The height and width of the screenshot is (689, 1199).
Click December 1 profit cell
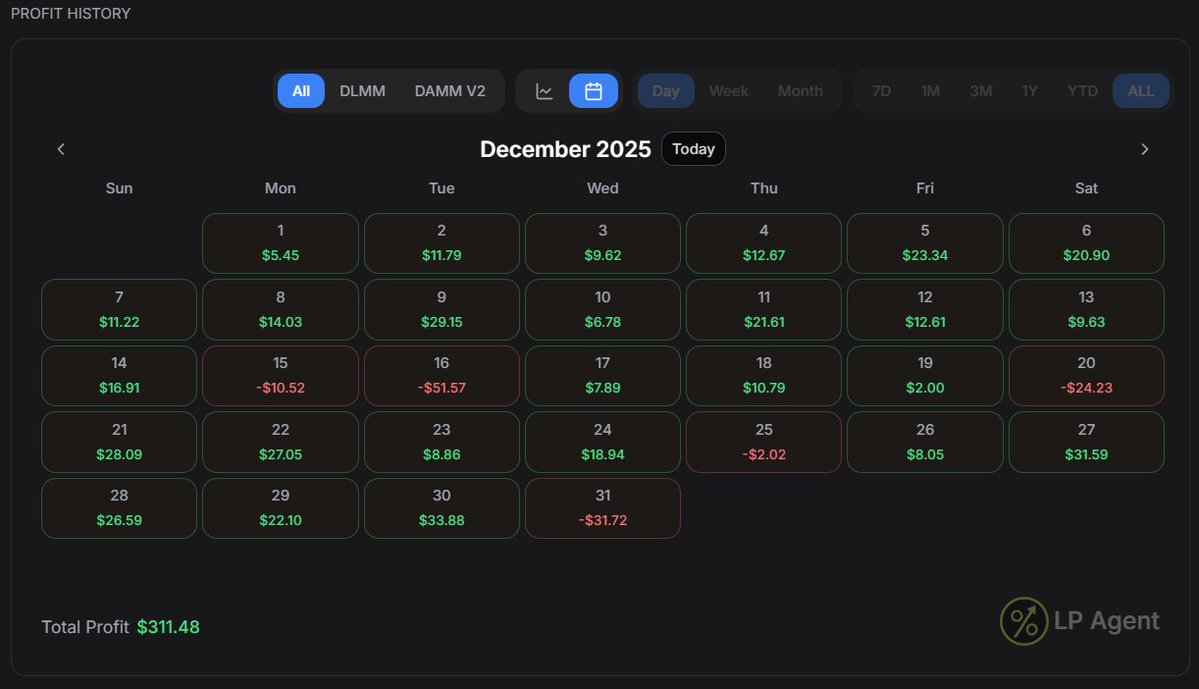pyautogui.click(x=280, y=243)
